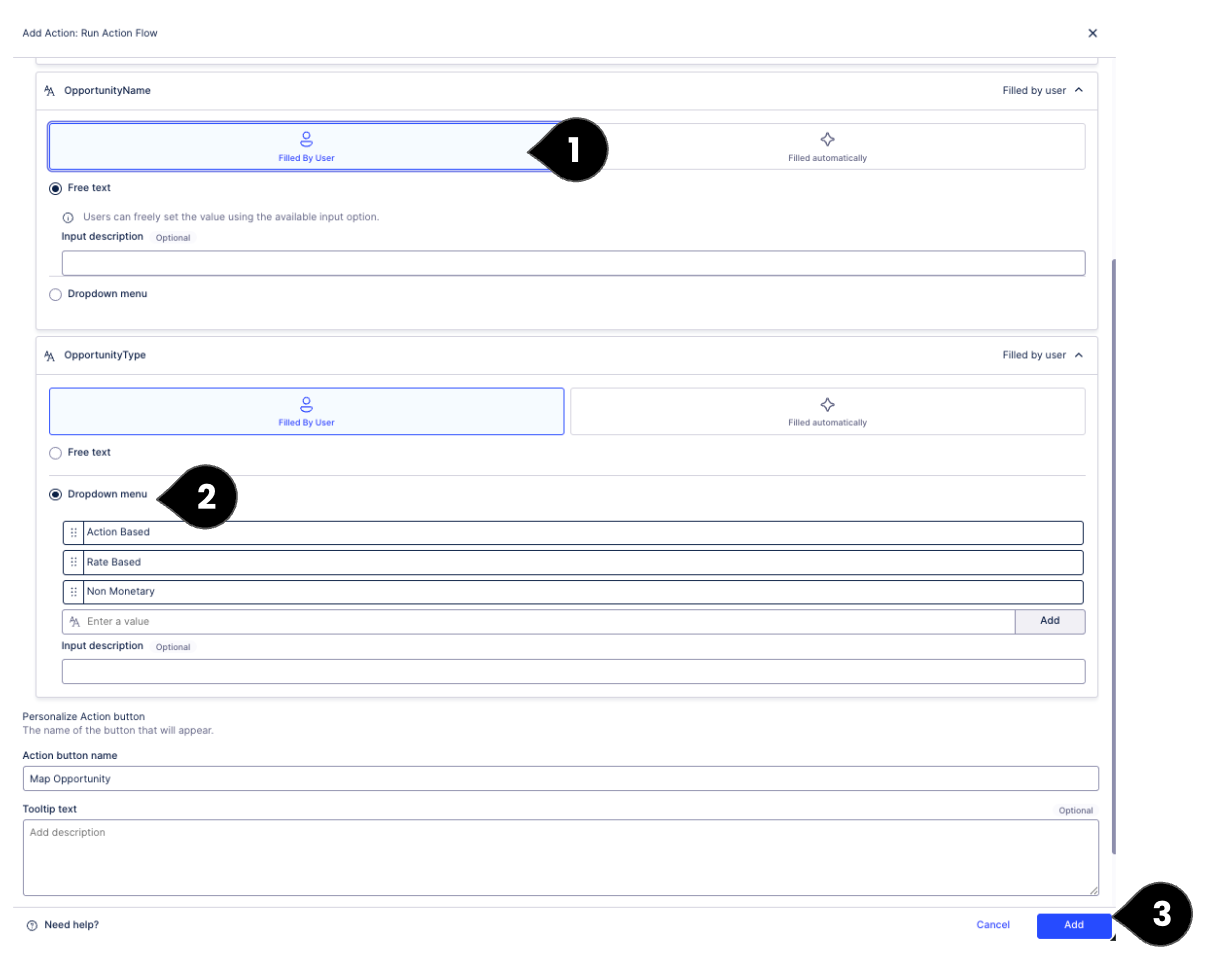This screenshot has width=1220, height=964.
Task: Click the OpportunityType text type icon
Action: [50, 355]
